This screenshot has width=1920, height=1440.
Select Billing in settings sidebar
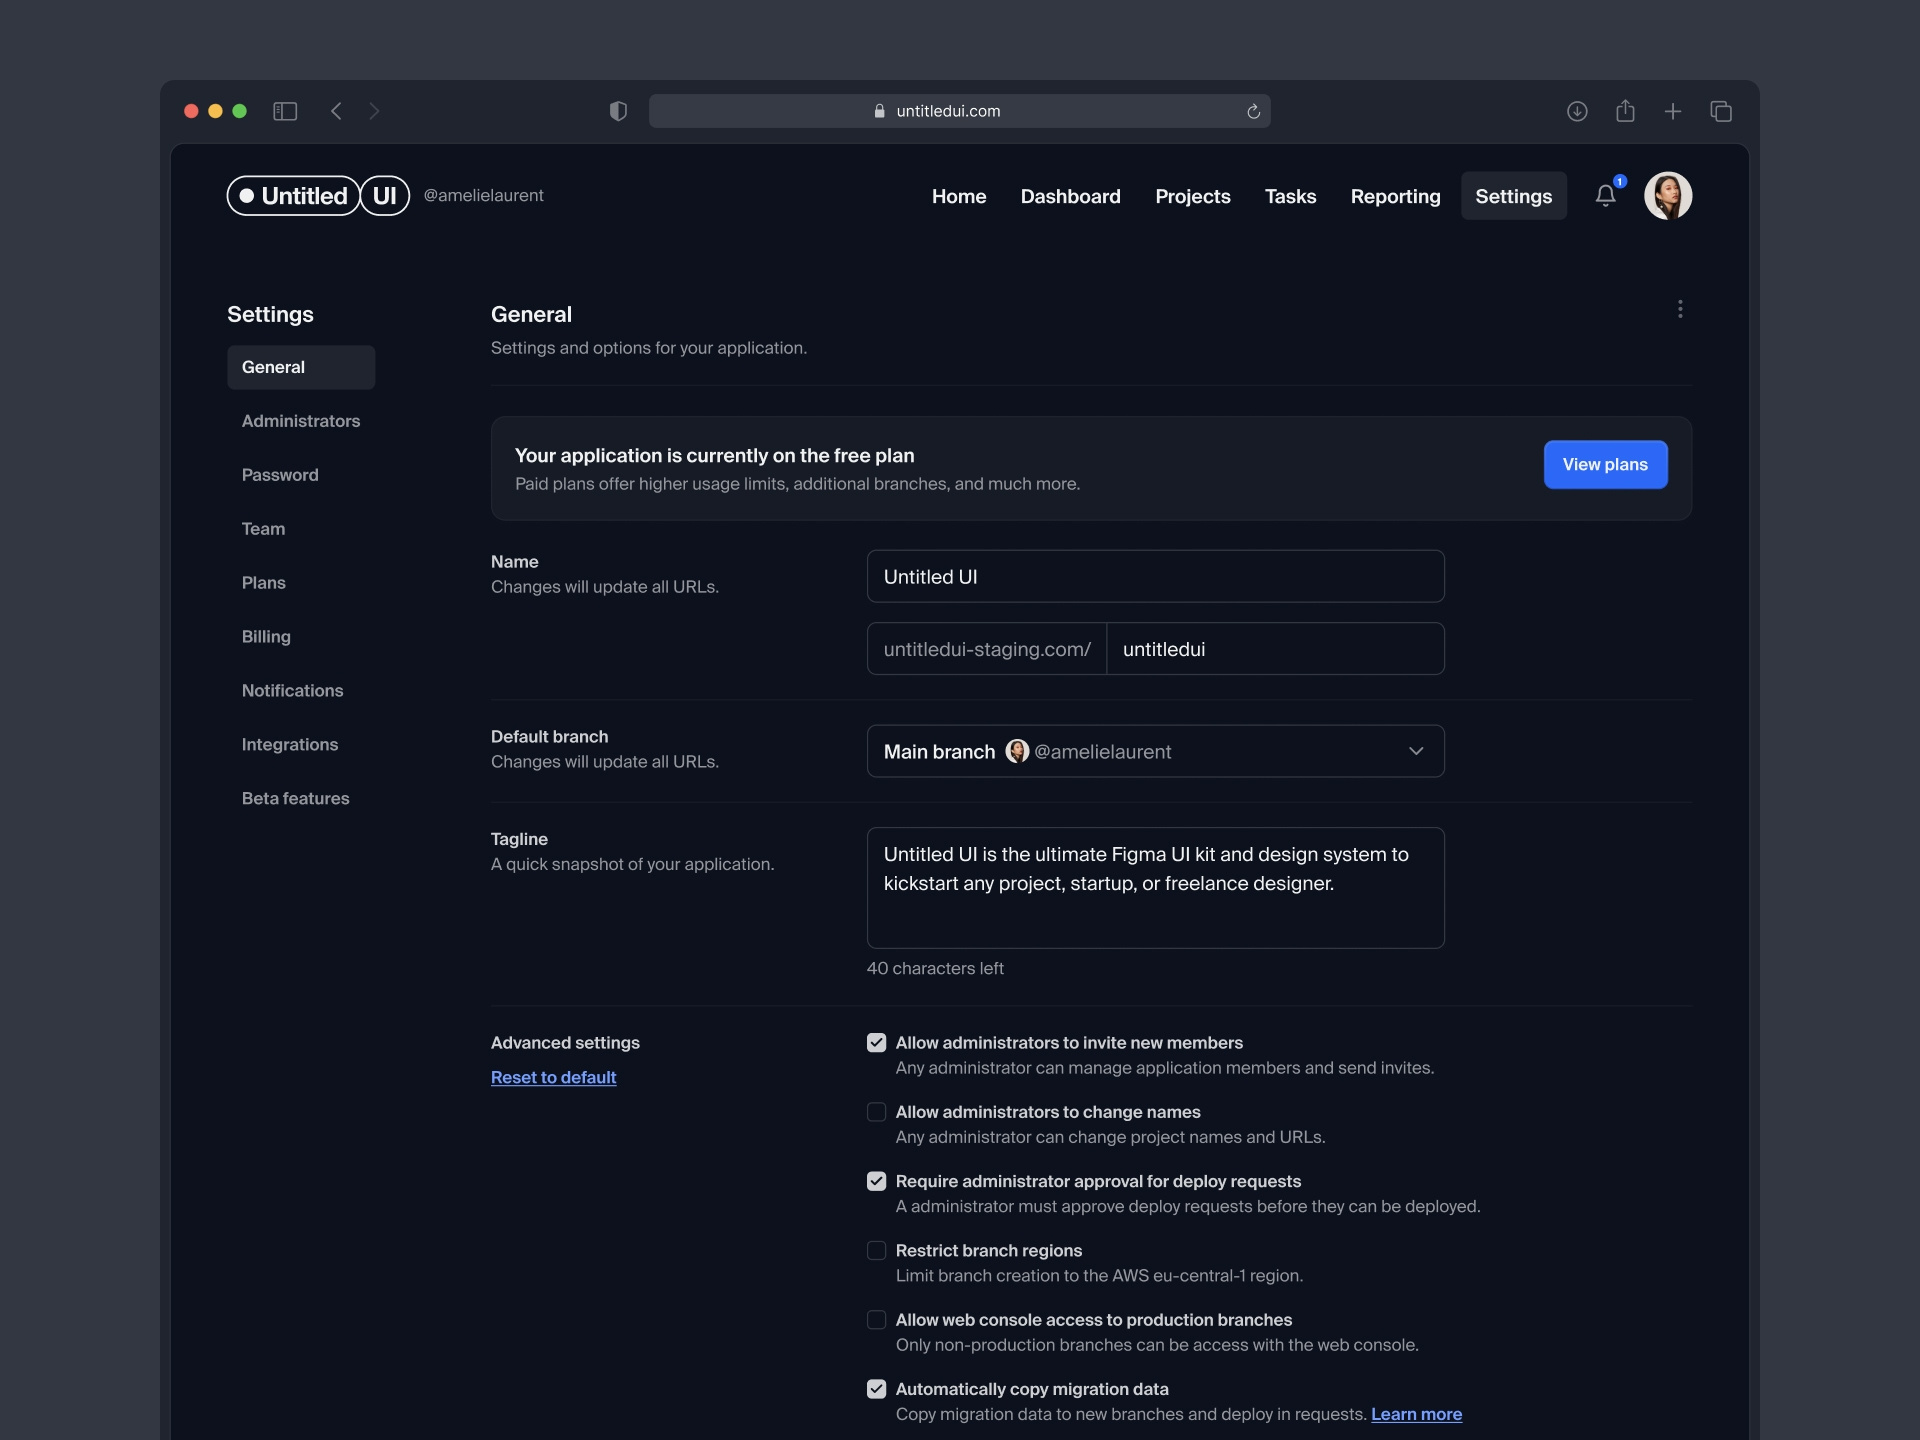pyautogui.click(x=266, y=637)
